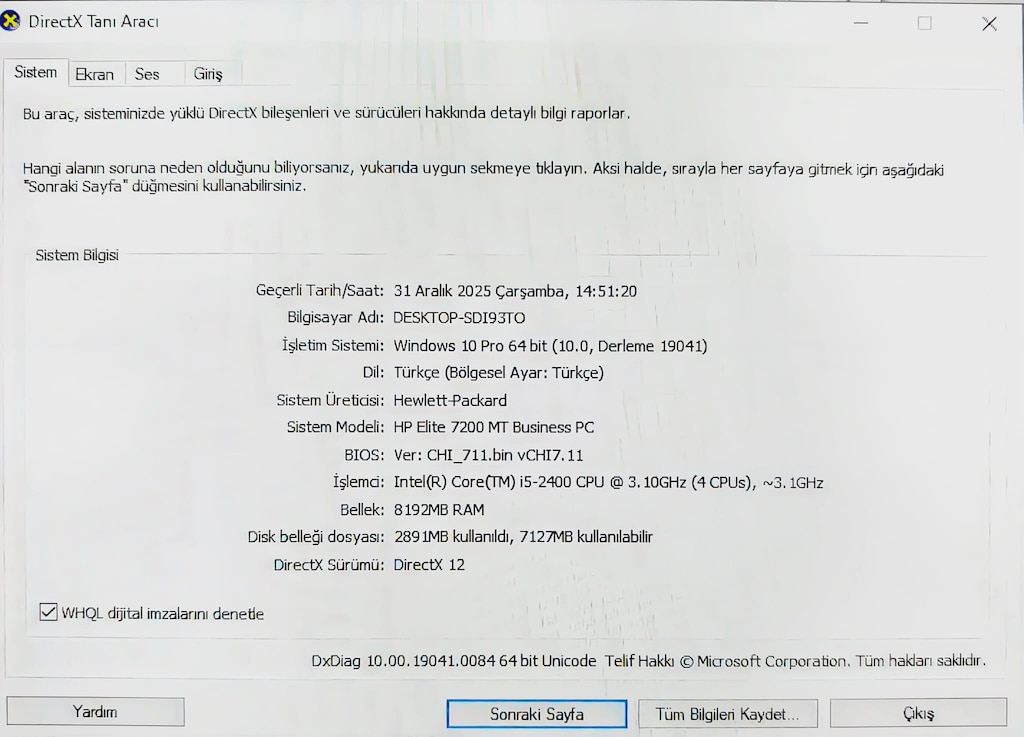Exit using the Çıkış button
The image size is (1024, 737).
click(918, 713)
